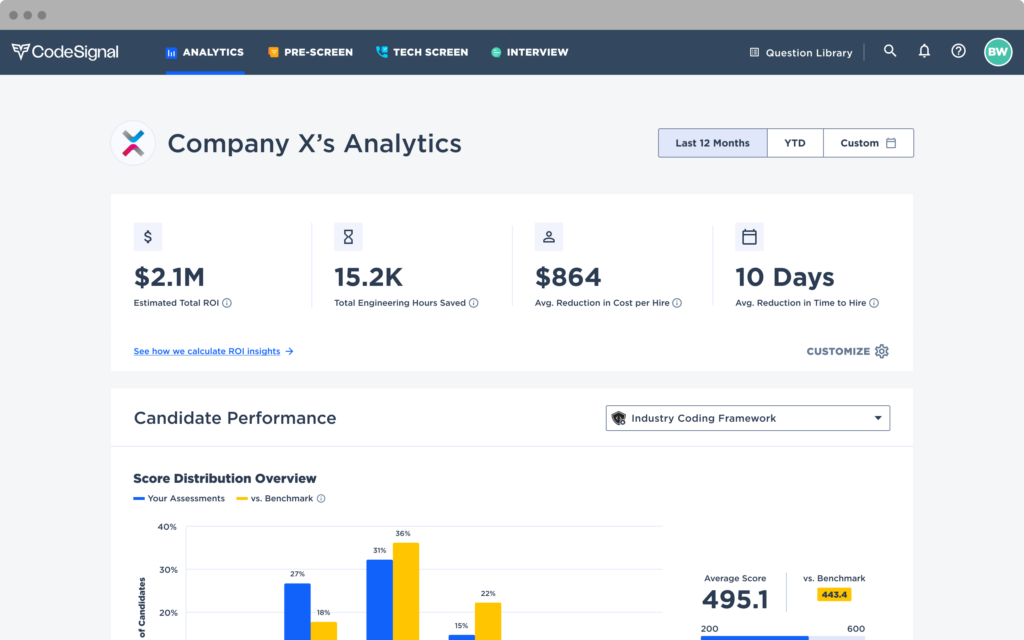This screenshot has width=1024, height=640.
Task: Show info for Total Engineering Hours Saved
Action: click(473, 303)
